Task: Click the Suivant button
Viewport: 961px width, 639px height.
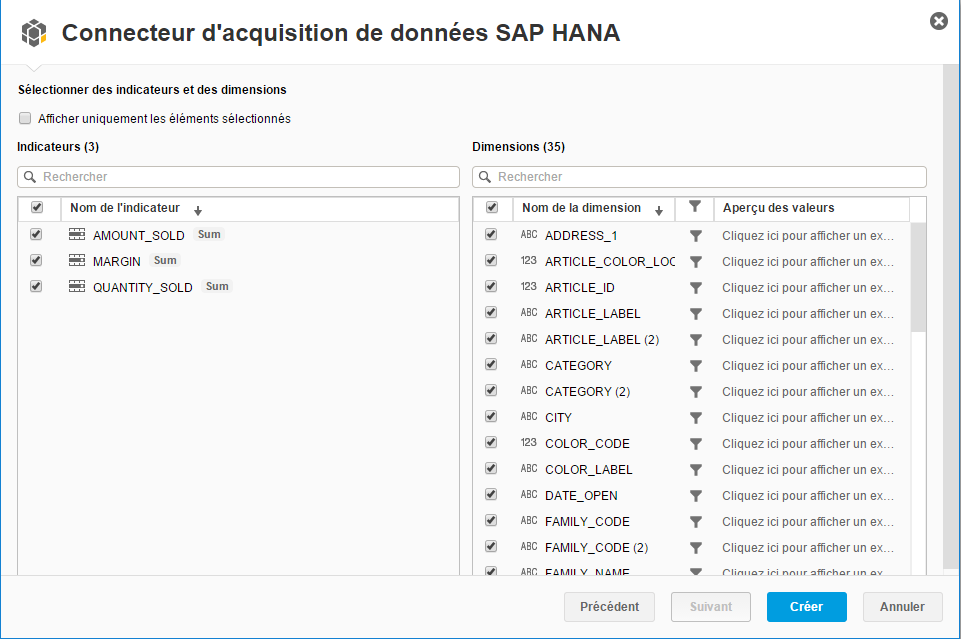Action: (x=711, y=607)
